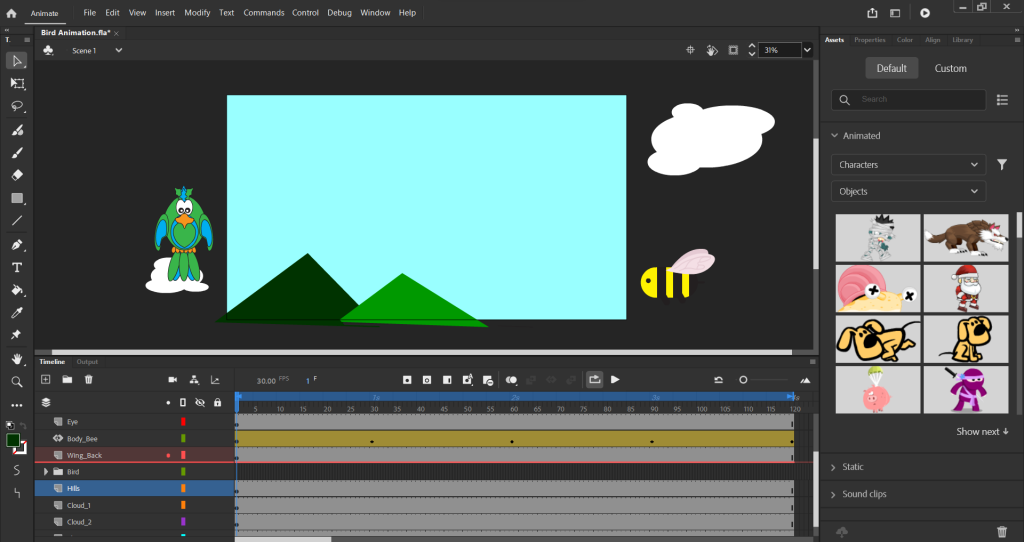Open the stage zoom percentage dropdown
This screenshot has width=1024, height=542.
[x=807, y=50]
